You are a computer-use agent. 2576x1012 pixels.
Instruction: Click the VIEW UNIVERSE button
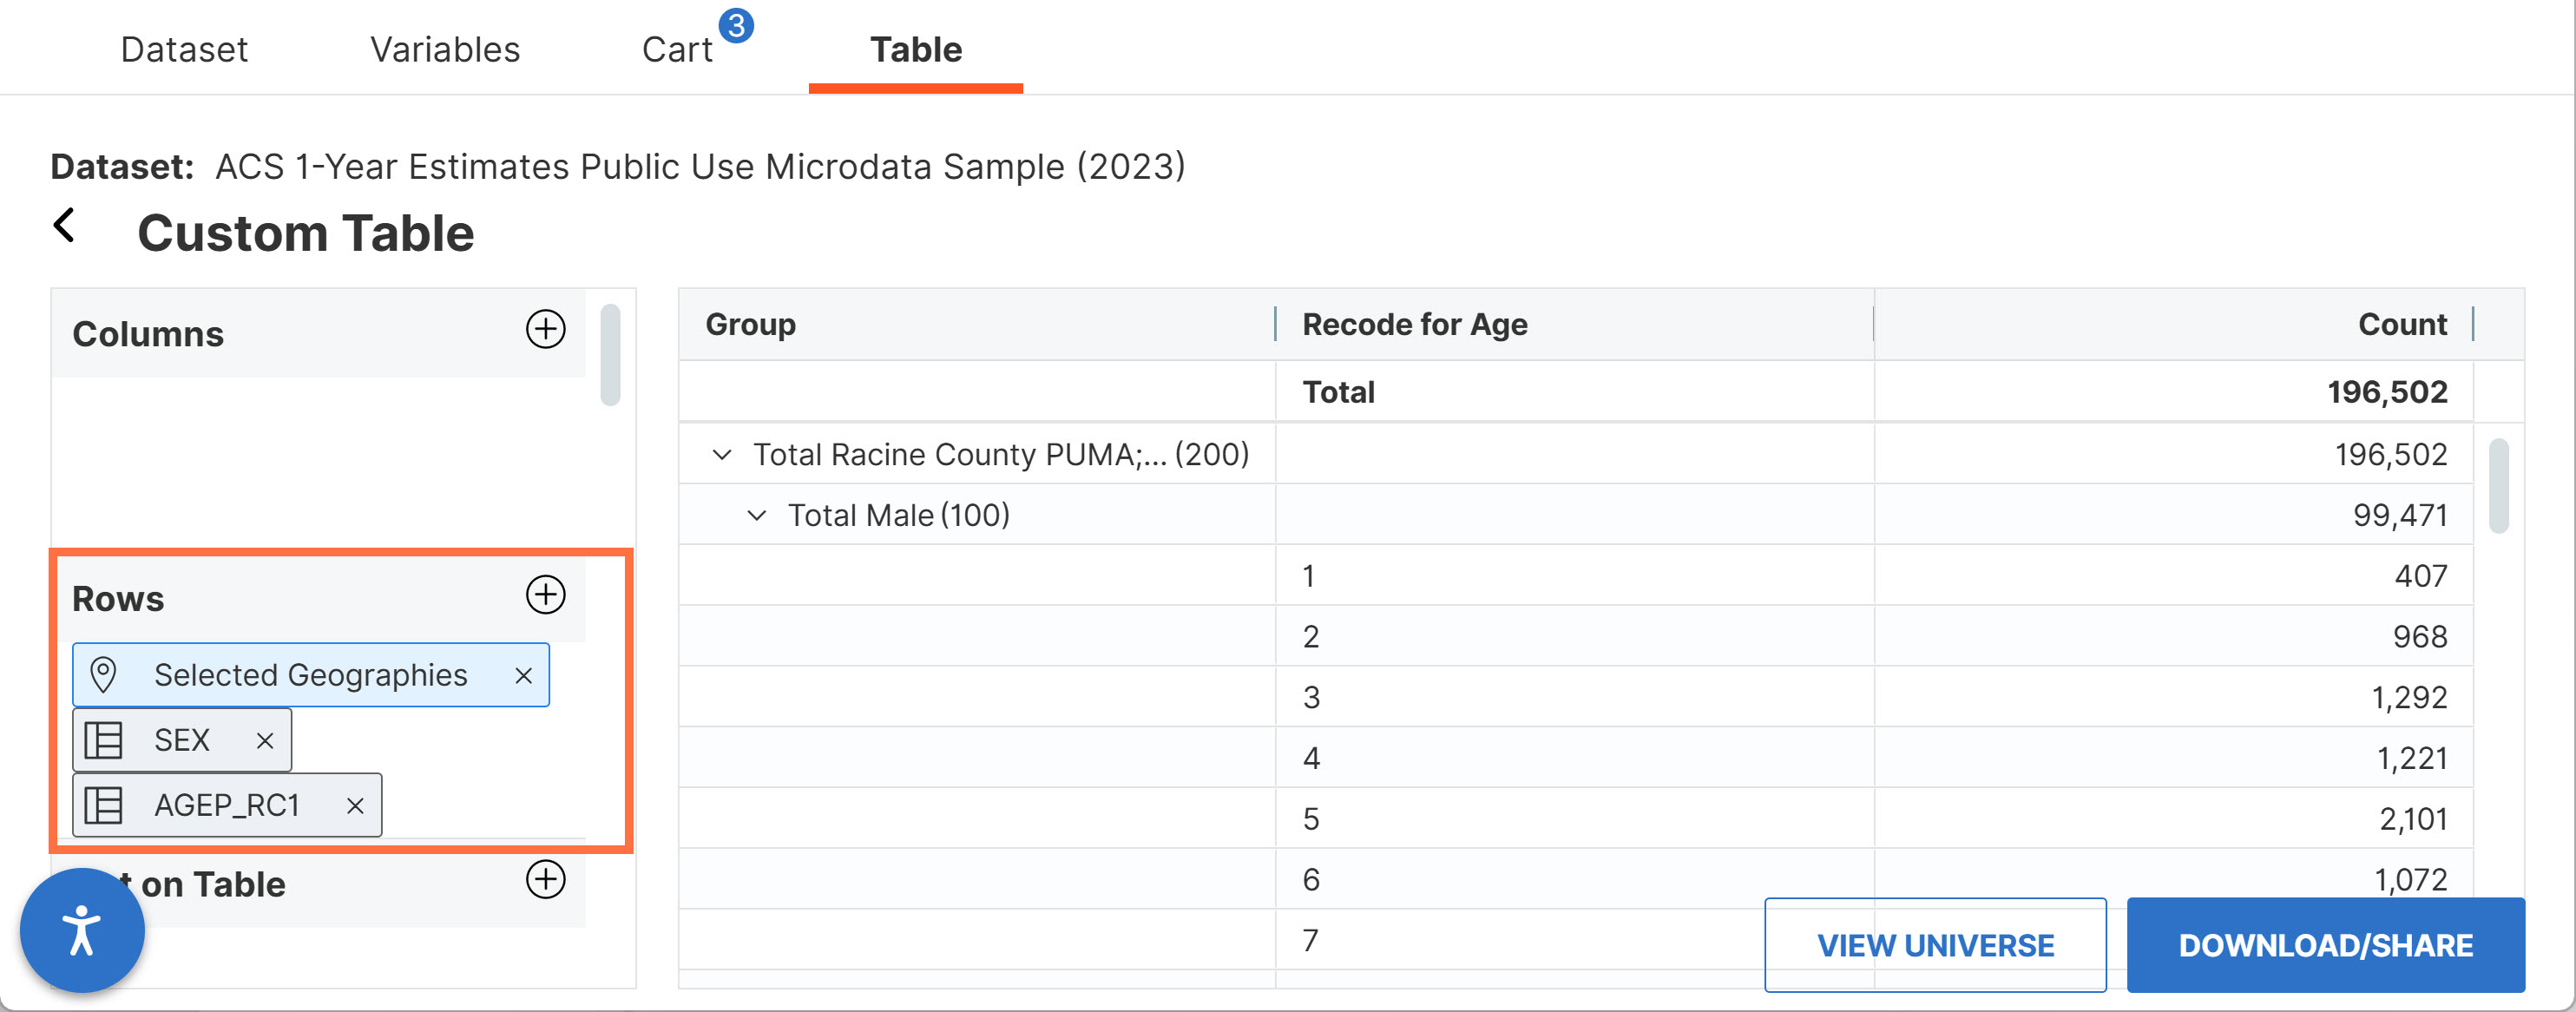point(1935,945)
